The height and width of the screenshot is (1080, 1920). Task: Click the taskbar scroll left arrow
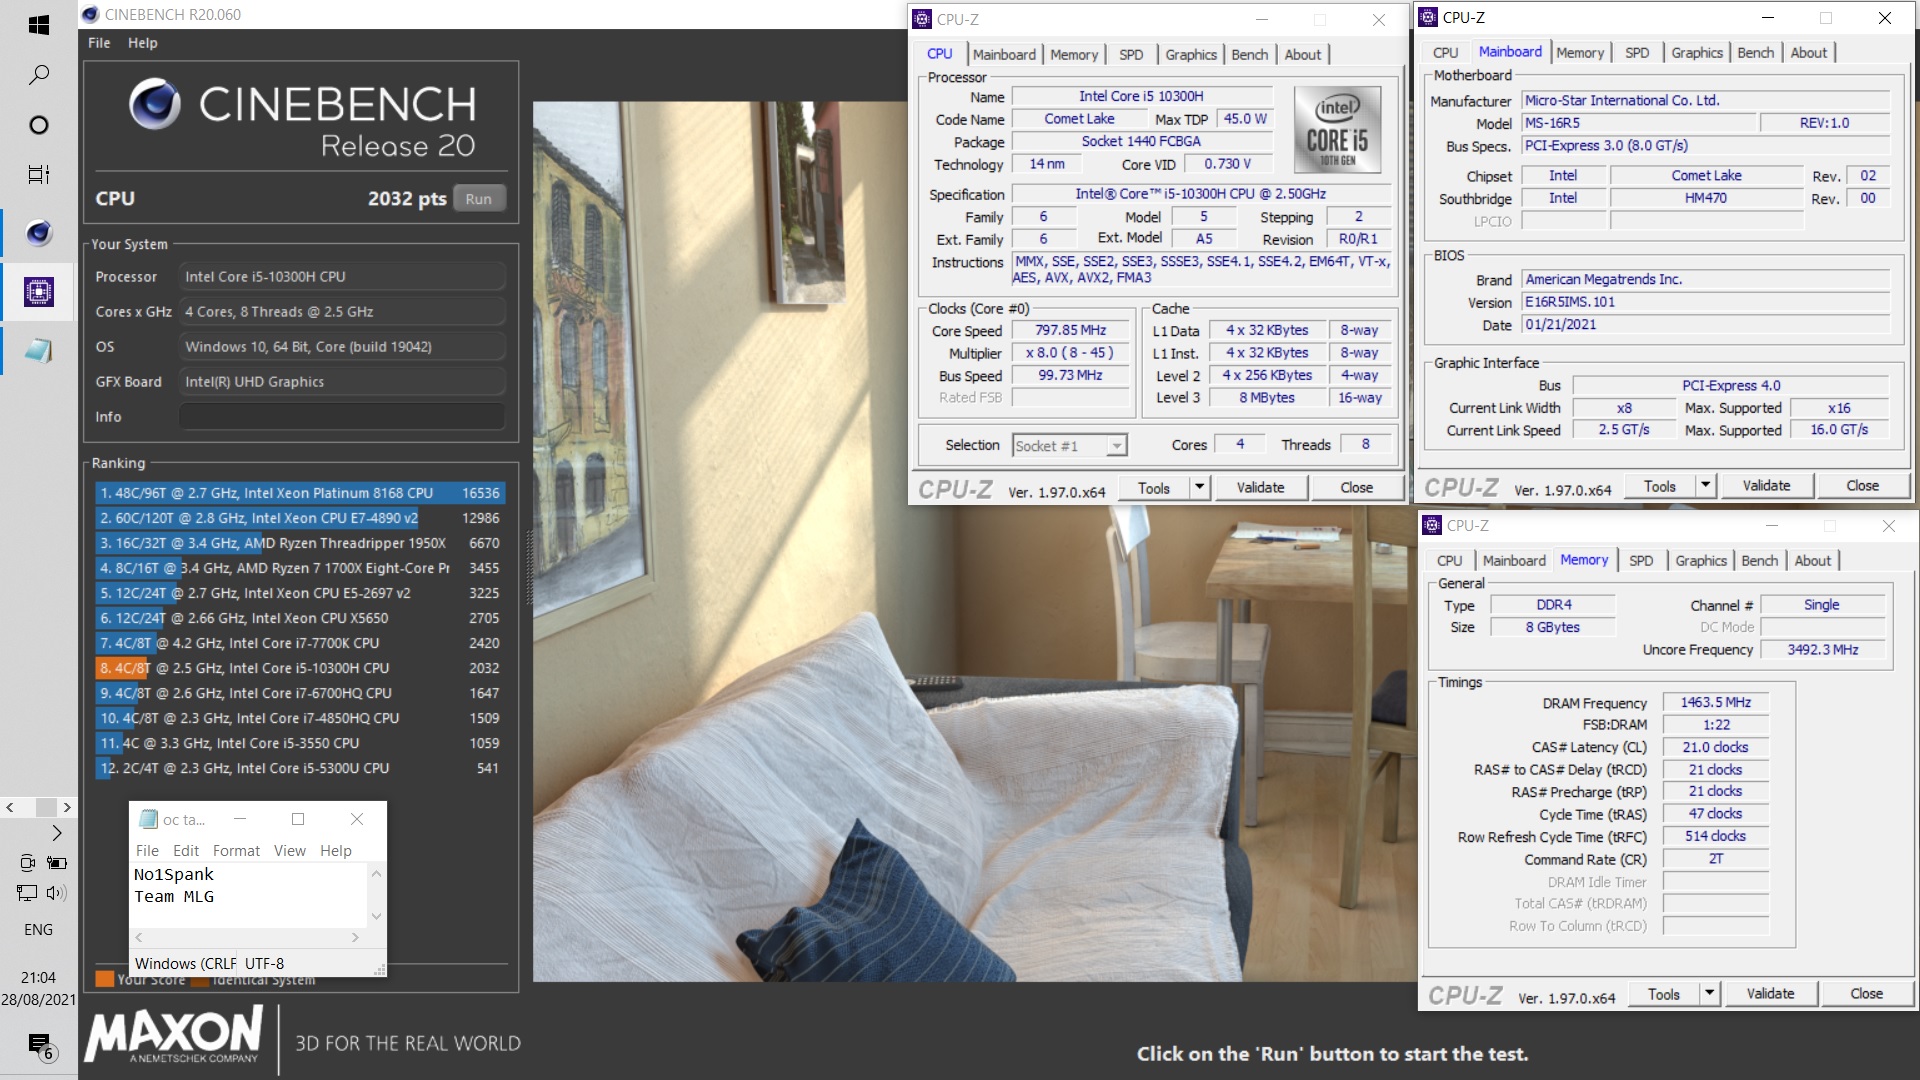click(9, 807)
